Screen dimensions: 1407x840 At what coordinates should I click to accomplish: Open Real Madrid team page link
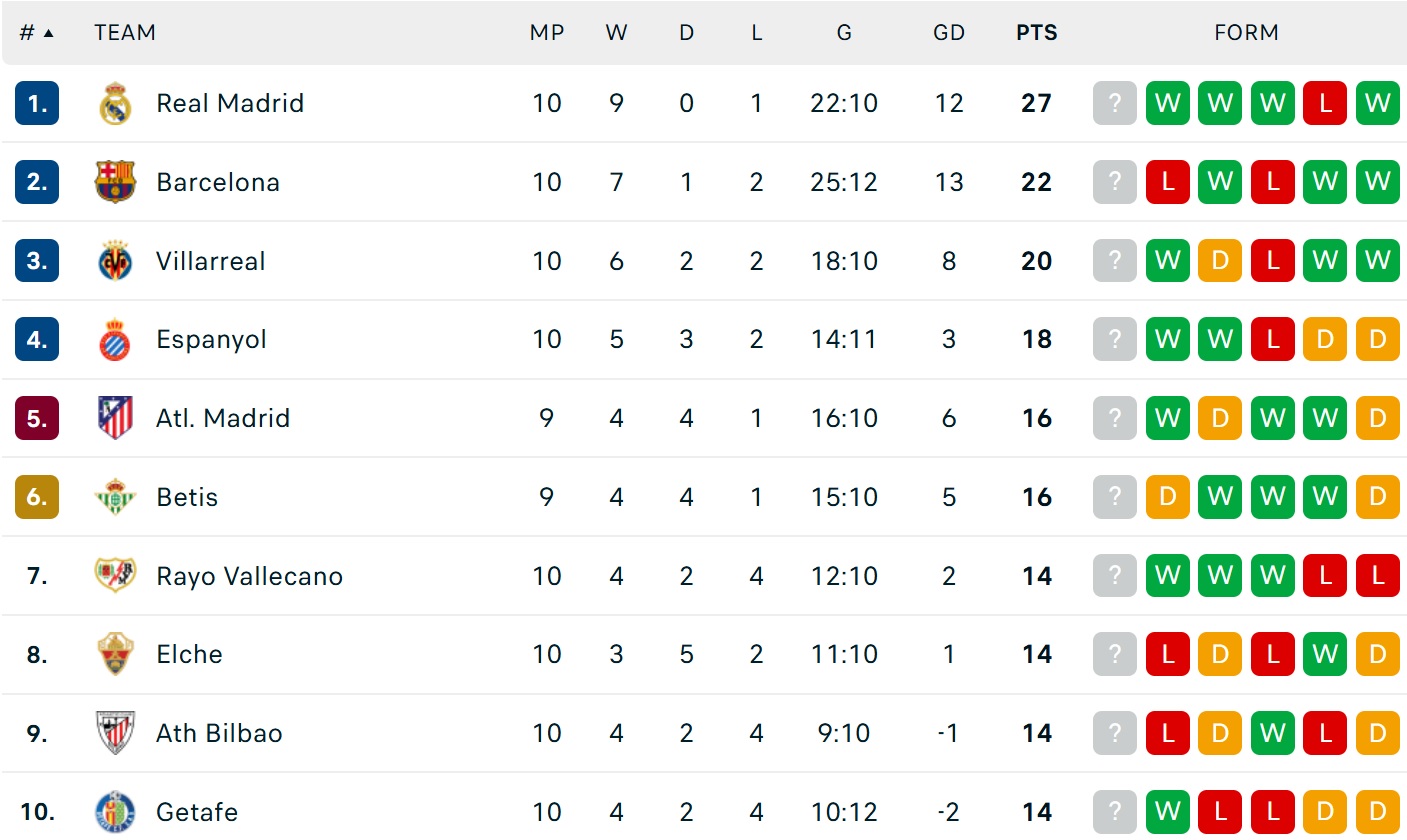pos(230,104)
